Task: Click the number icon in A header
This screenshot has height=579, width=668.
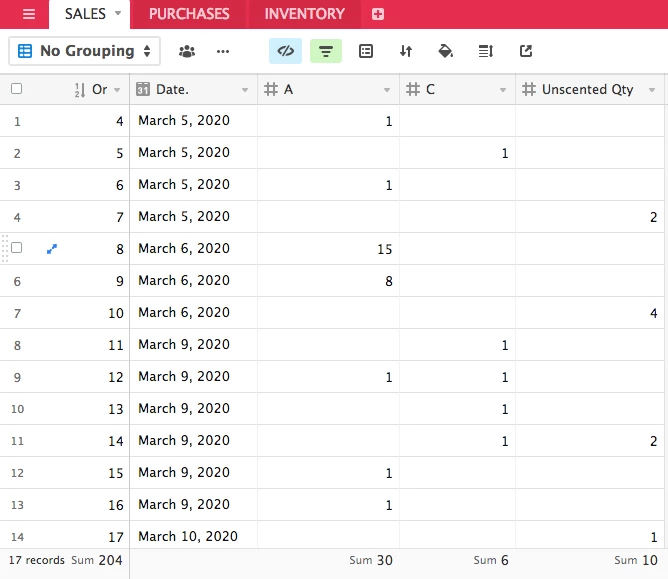Action: [271, 89]
